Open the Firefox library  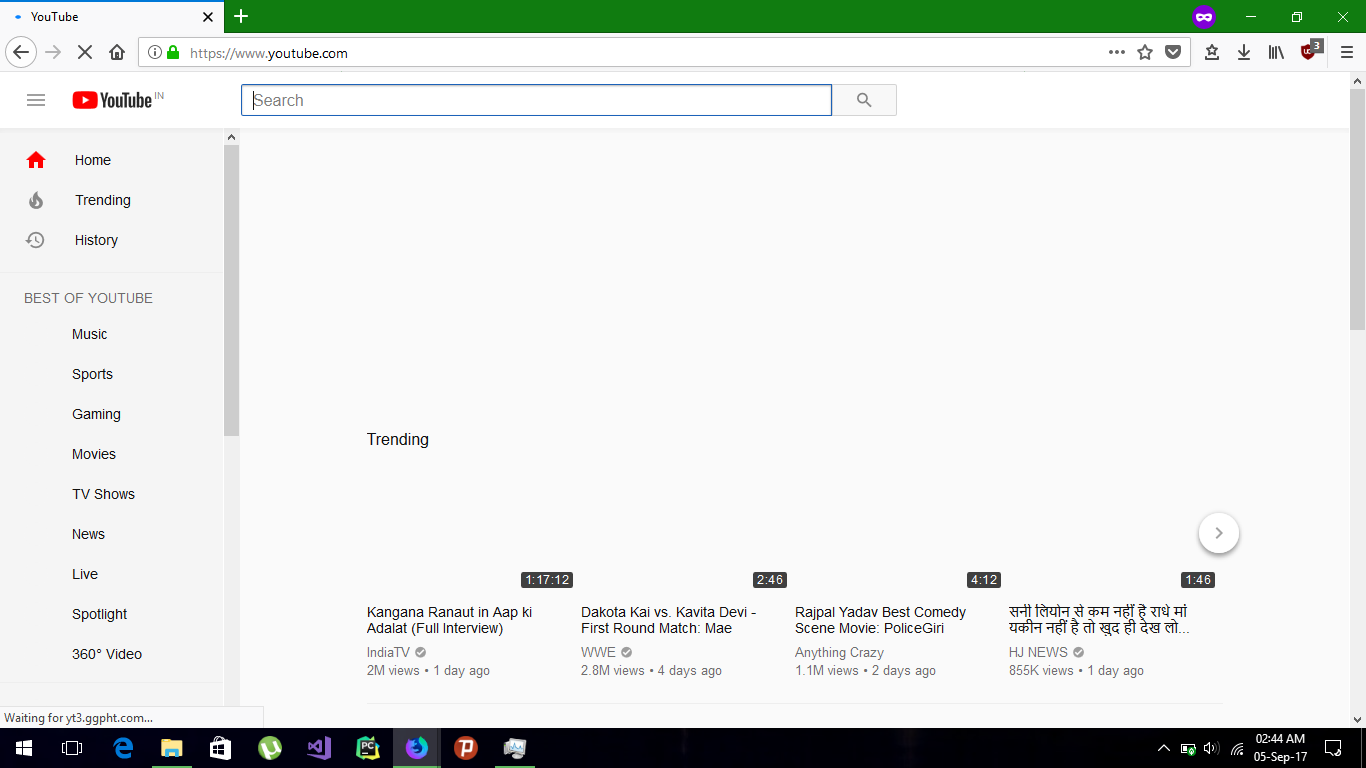point(1276,52)
